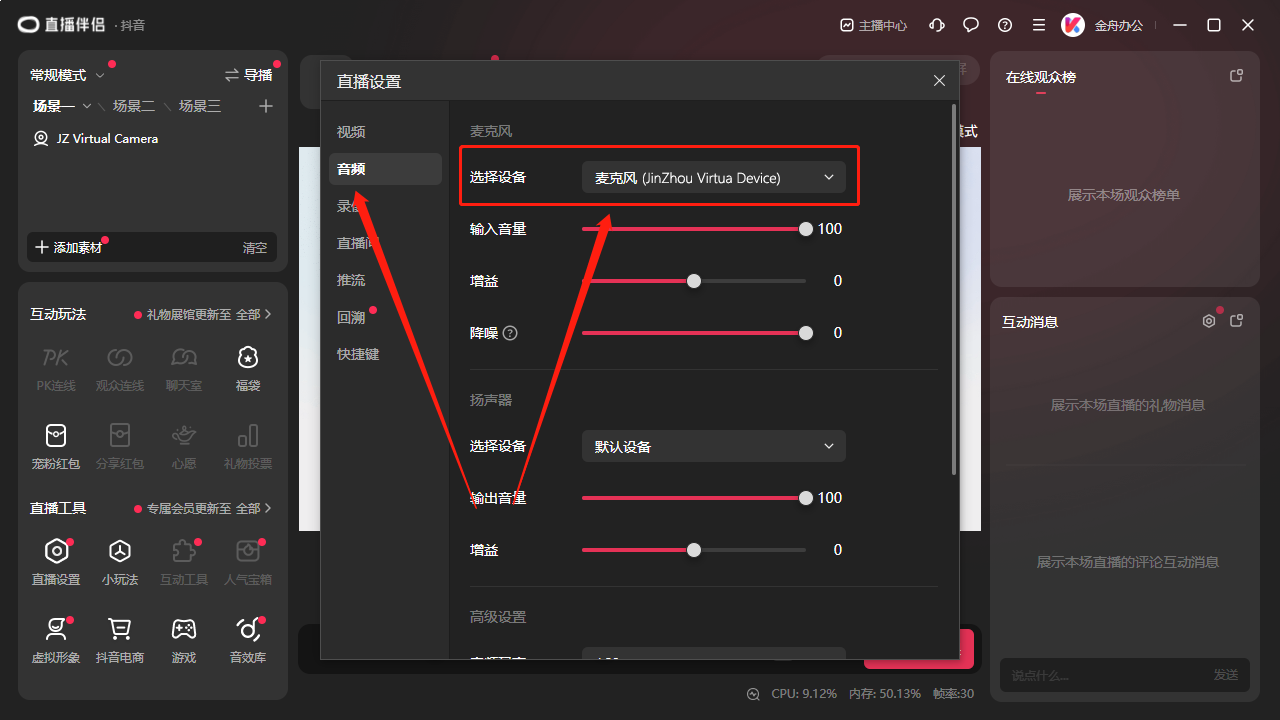The width and height of the screenshot is (1280, 720).
Task: Click the help question mark icon
Action: [1005, 25]
